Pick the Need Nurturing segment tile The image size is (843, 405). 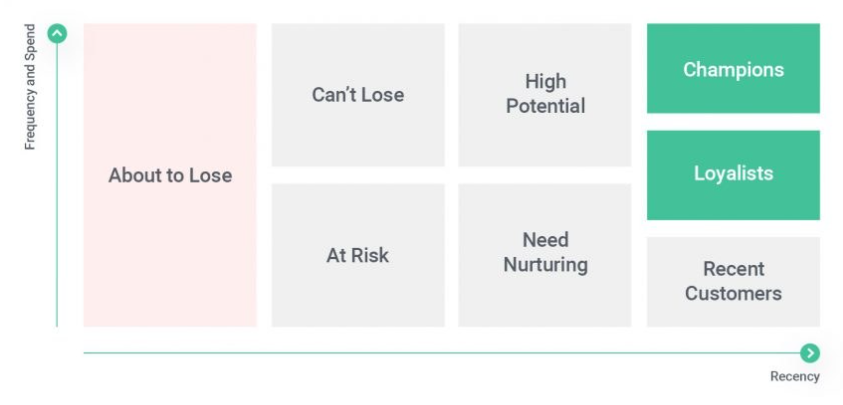[x=545, y=253]
